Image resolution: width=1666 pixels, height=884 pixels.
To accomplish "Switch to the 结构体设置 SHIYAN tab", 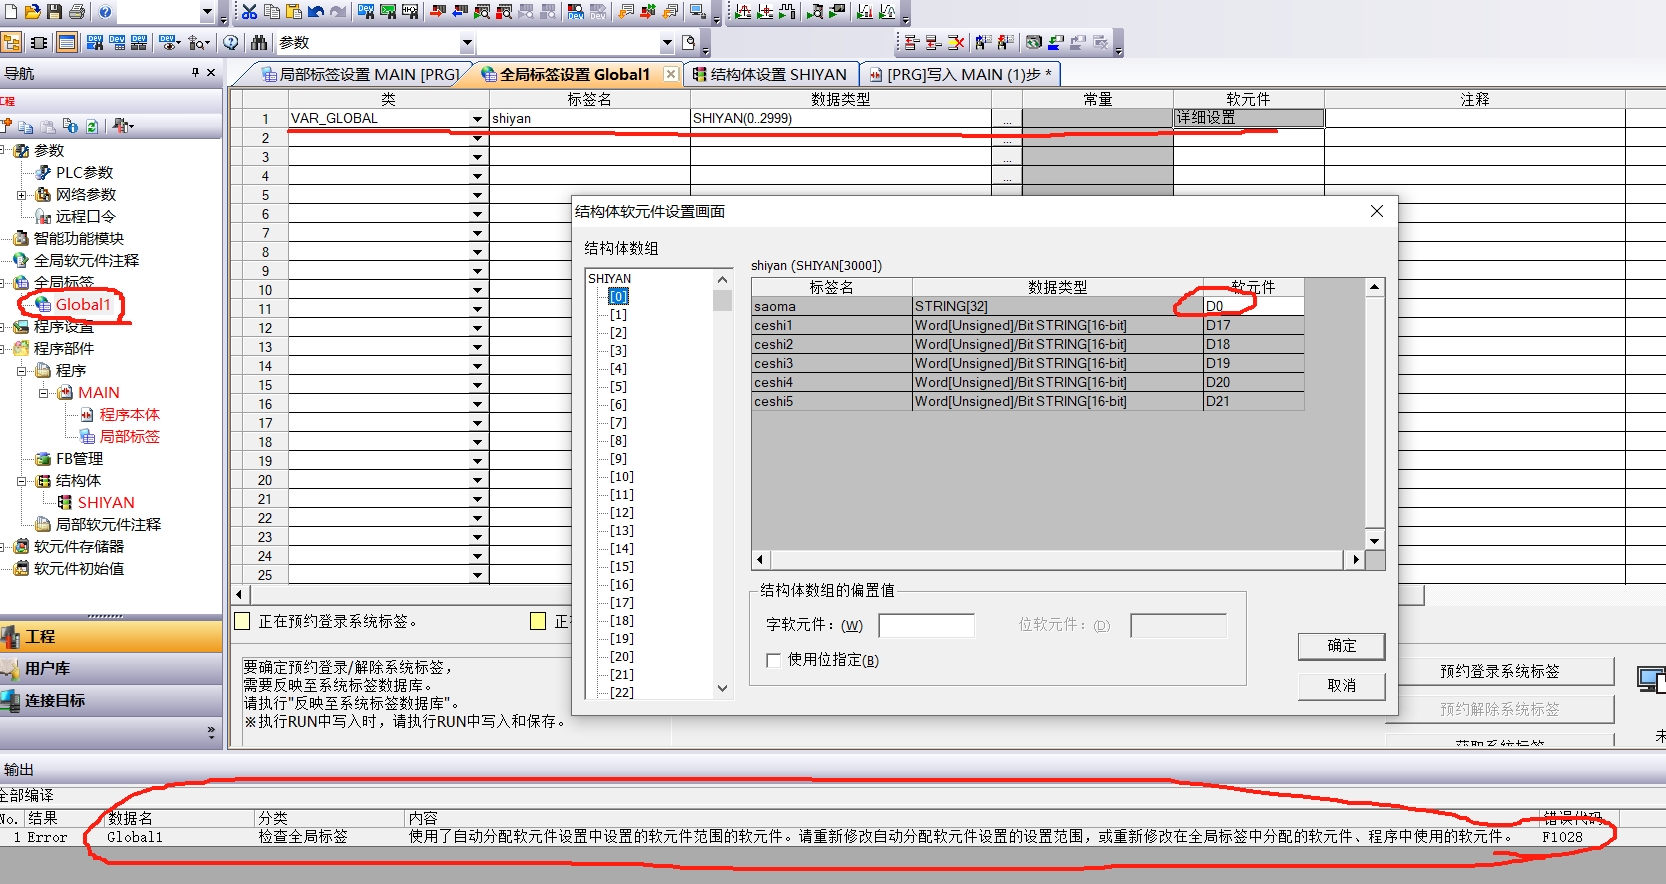I will pyautogui.click(x=769, y=74).
